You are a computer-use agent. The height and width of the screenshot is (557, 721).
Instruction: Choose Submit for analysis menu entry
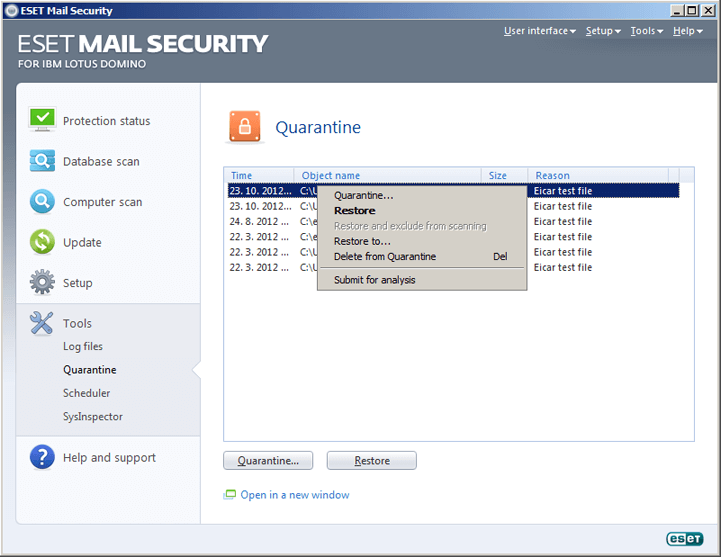click(x=422, y=280)
